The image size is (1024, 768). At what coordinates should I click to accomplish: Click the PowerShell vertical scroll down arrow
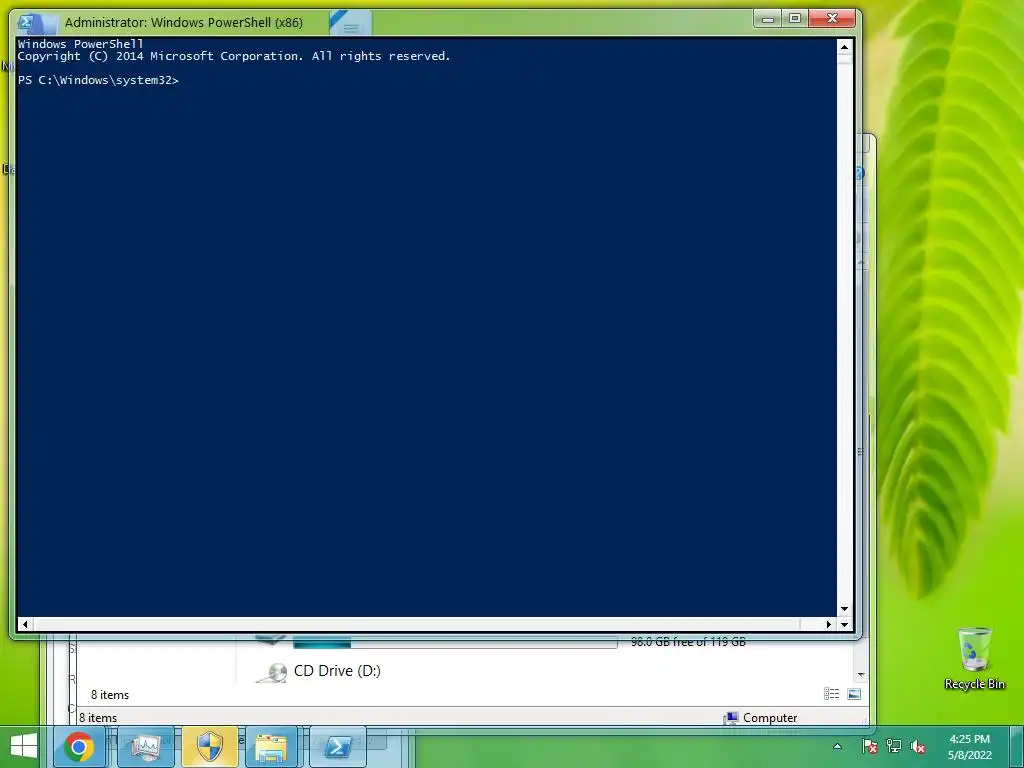tap(844, 609)
